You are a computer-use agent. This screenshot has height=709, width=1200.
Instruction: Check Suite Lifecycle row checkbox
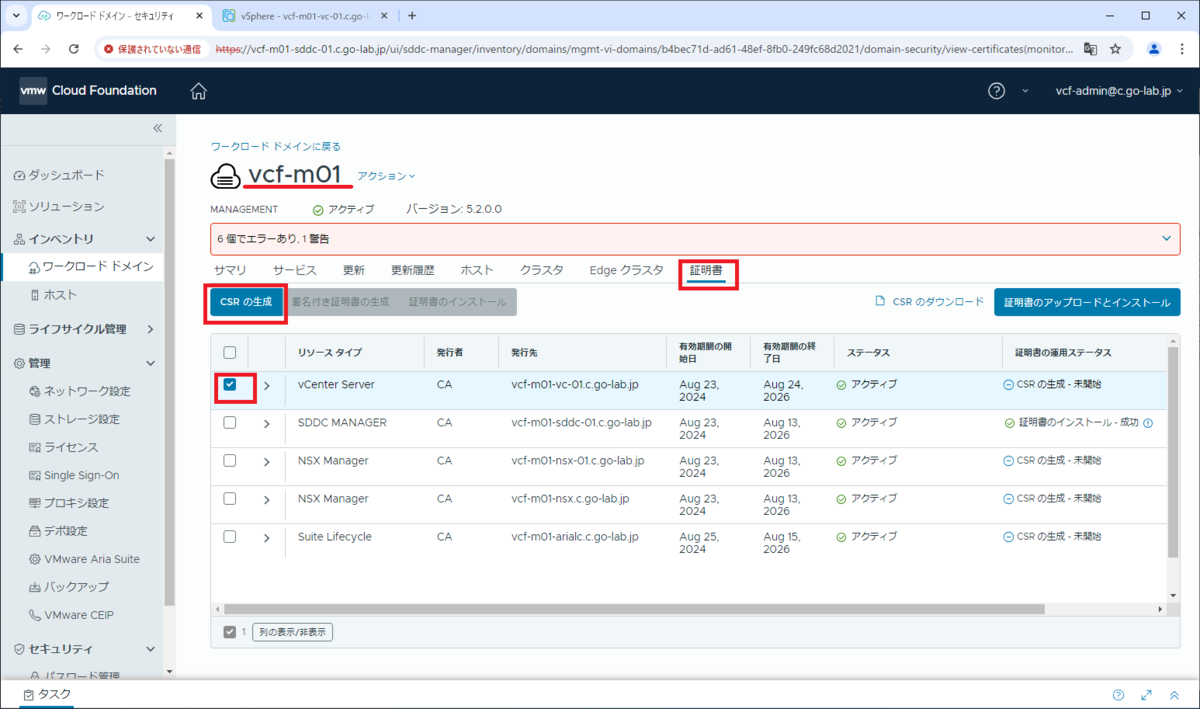pyautogui.click(x=230, y=537)
